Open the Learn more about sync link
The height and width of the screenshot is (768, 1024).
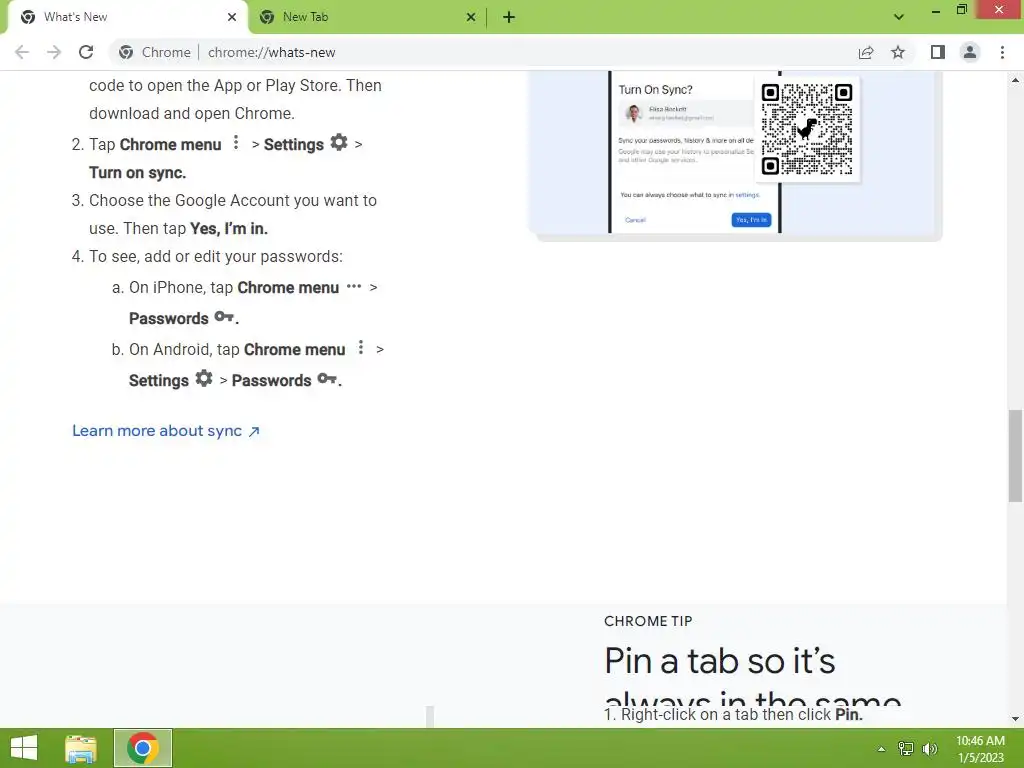166,431
